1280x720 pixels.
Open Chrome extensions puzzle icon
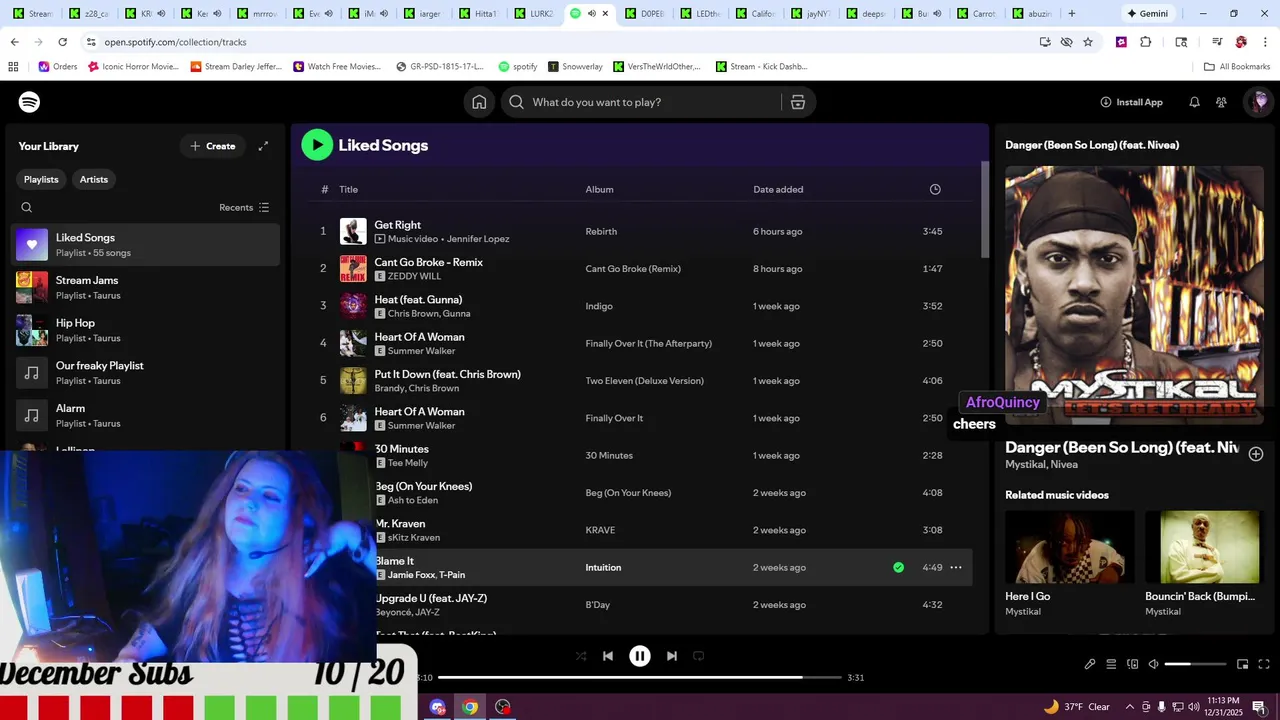pos(1146,42)
